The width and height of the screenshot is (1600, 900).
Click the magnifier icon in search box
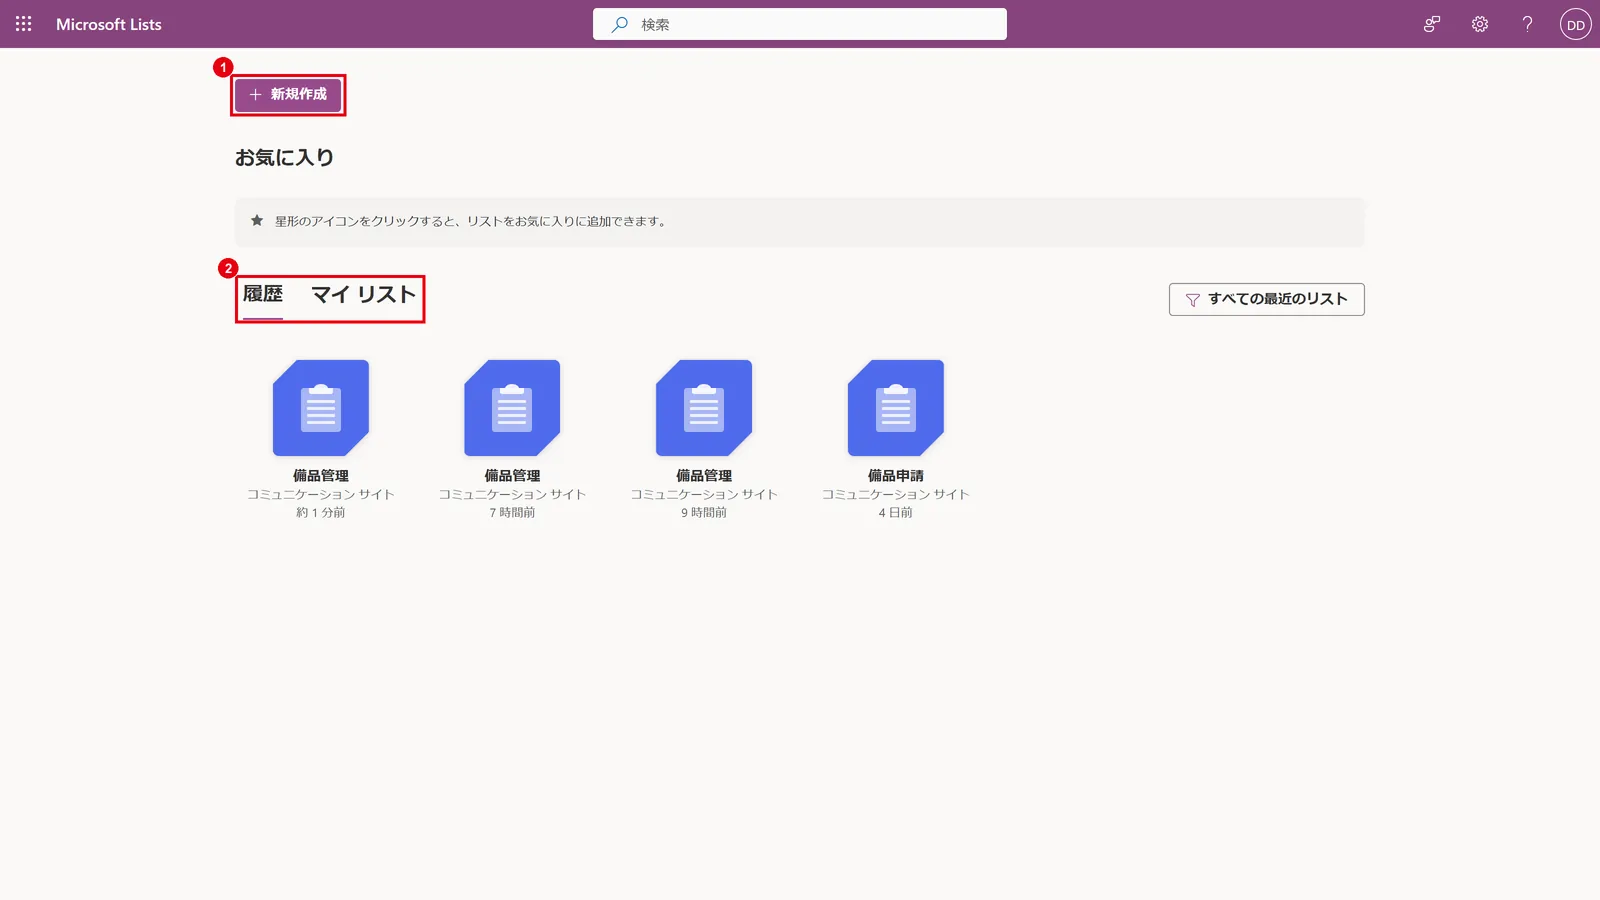tap(620, 24)
